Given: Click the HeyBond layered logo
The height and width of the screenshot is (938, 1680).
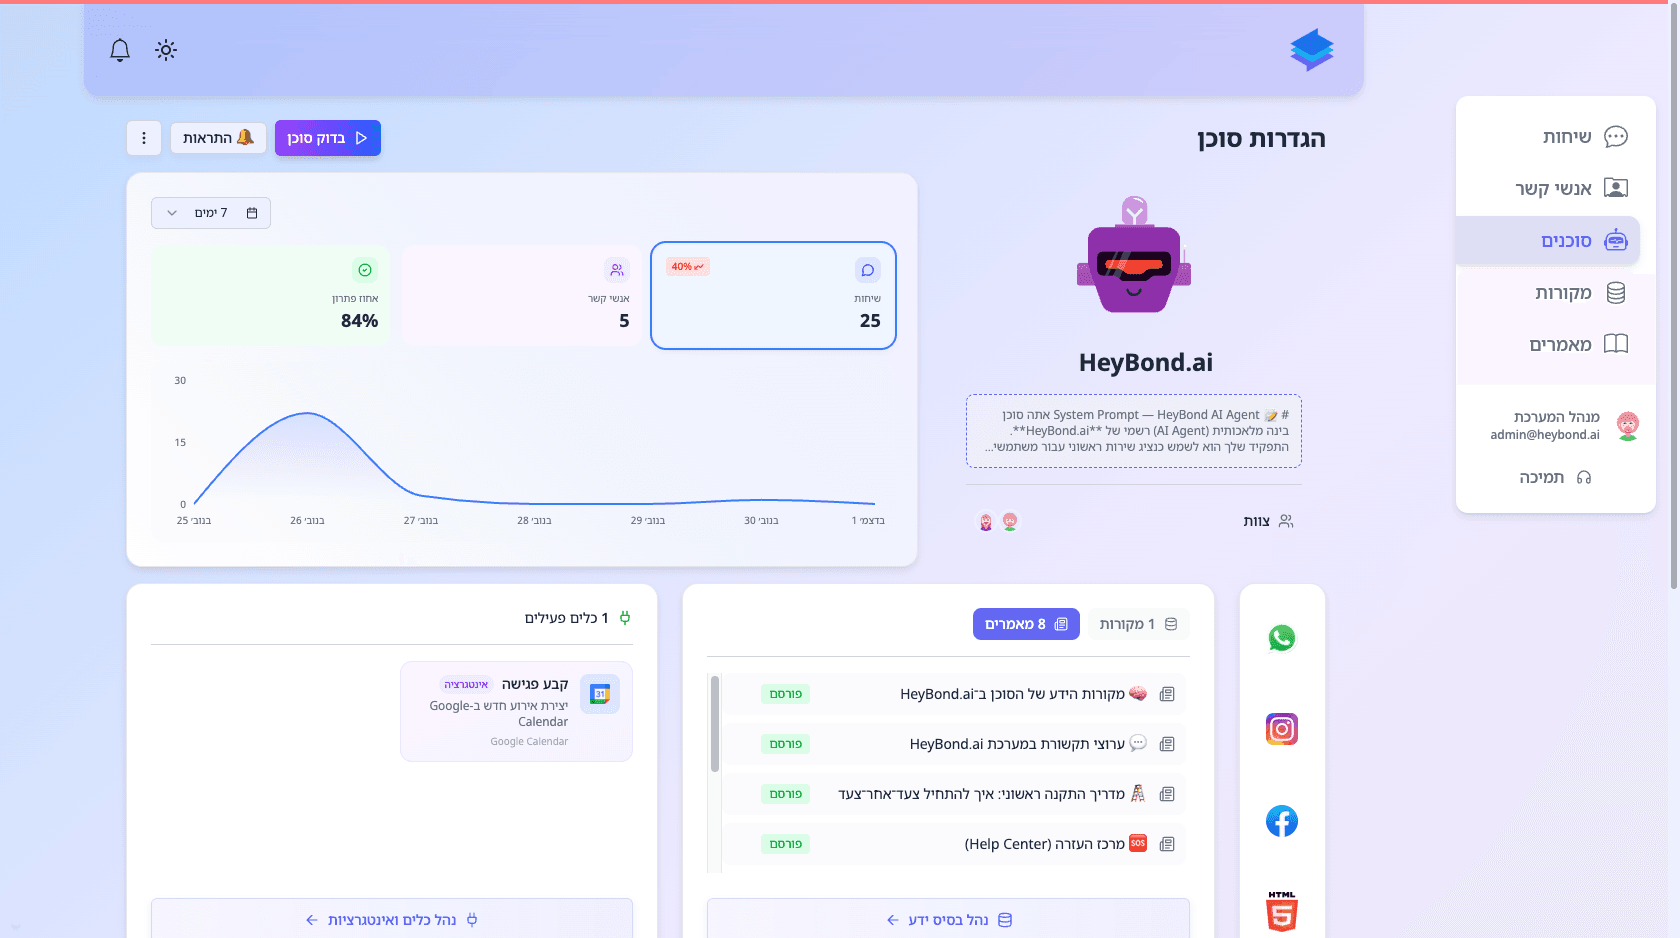Looking at the screenshot, I should point(1311,50).
